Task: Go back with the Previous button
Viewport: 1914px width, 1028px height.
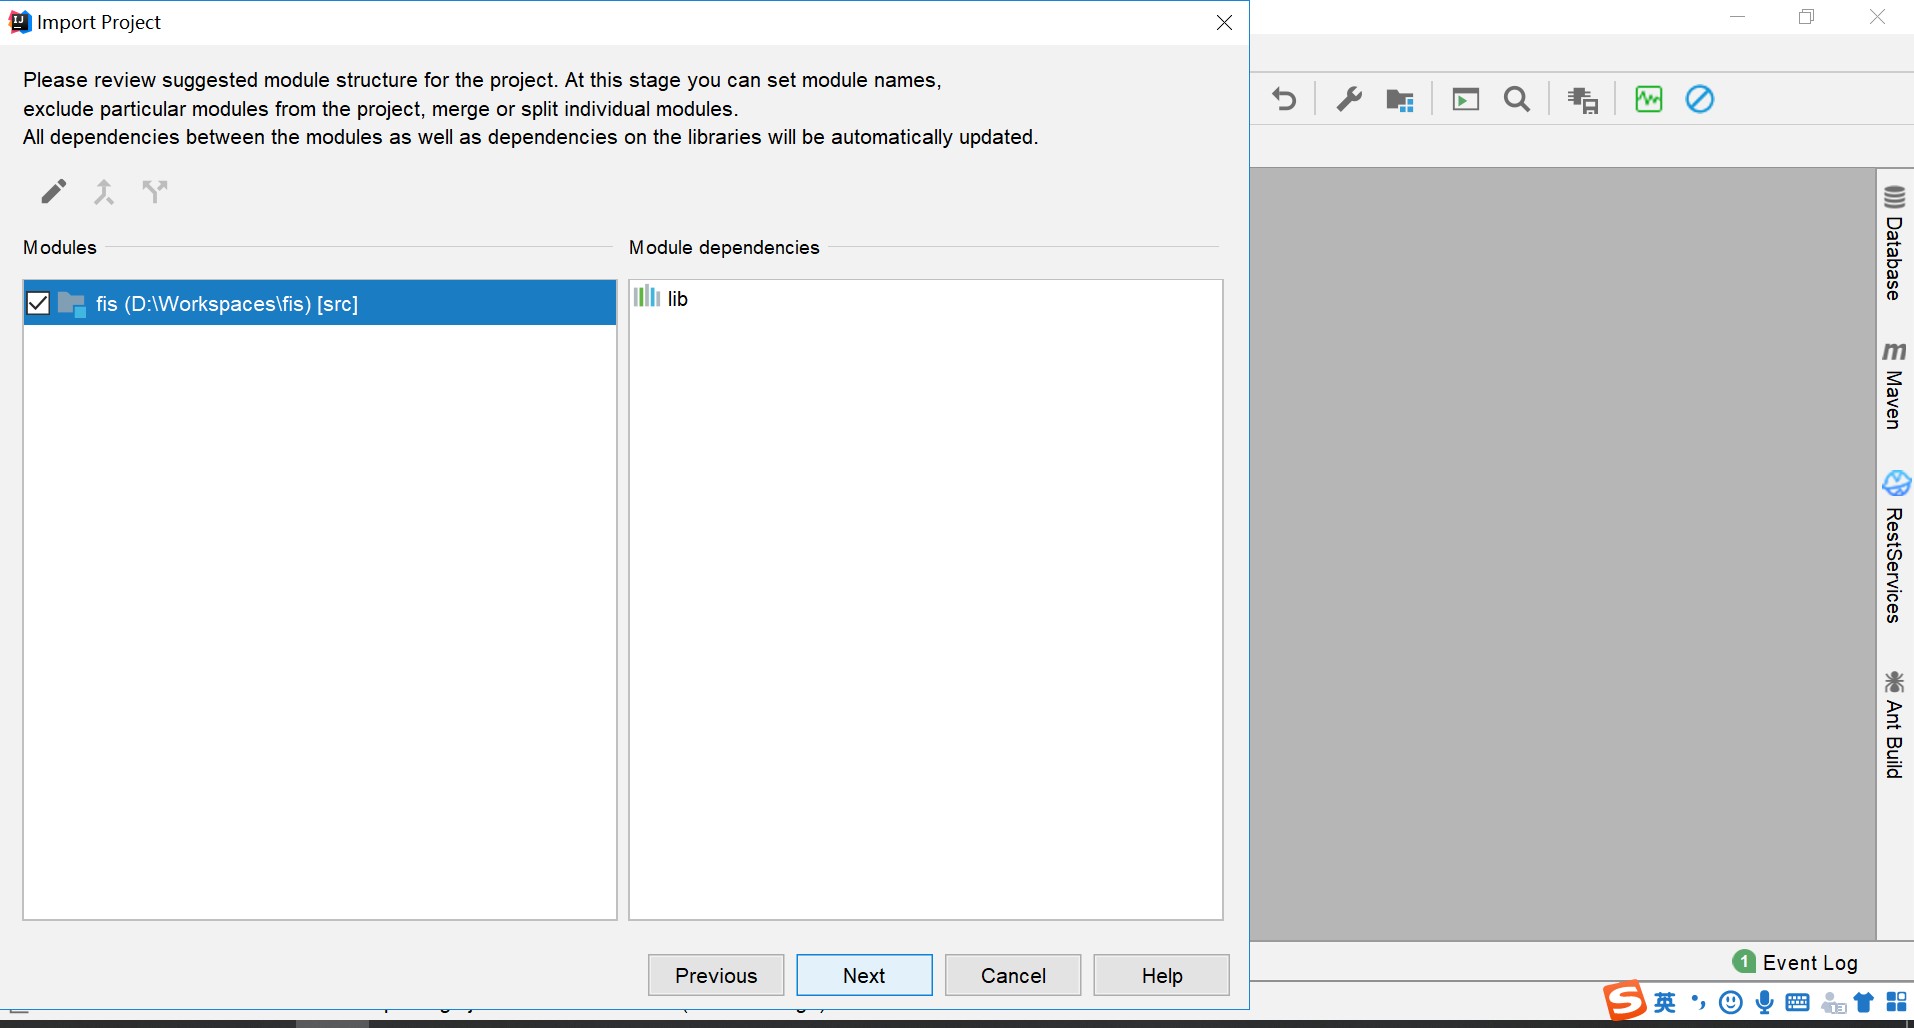Action: (716, 975)
